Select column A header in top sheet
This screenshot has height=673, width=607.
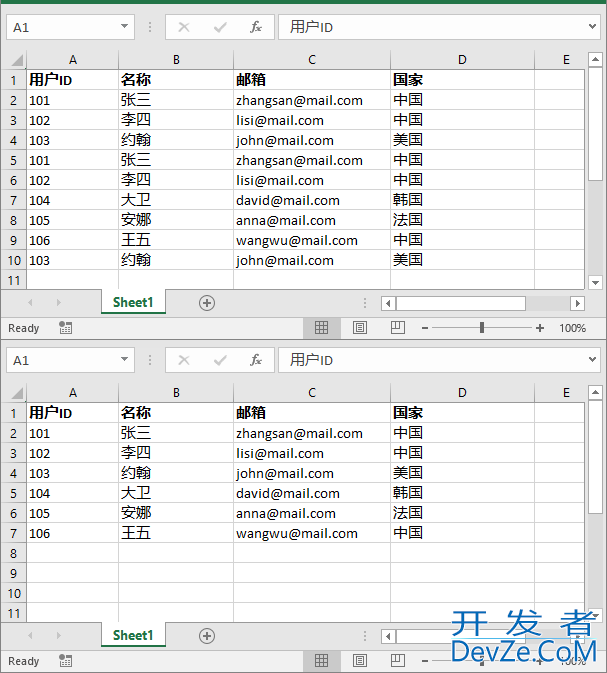(73, 60)
